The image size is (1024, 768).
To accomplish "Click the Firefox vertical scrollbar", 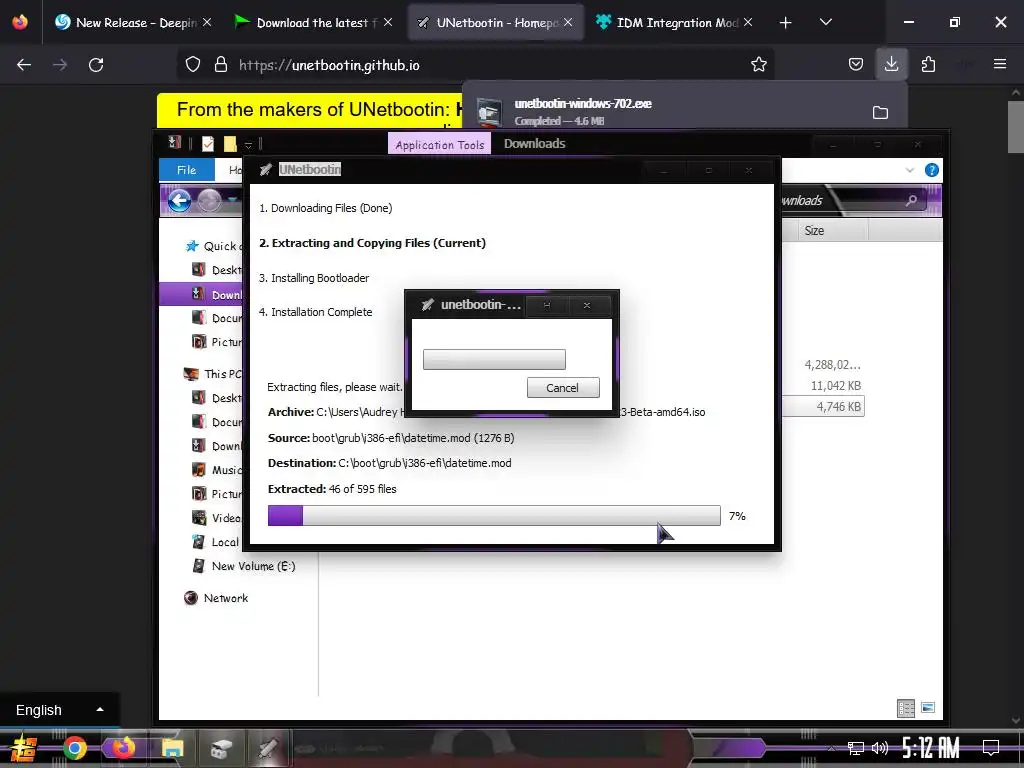I will [x=1016, y=127].
